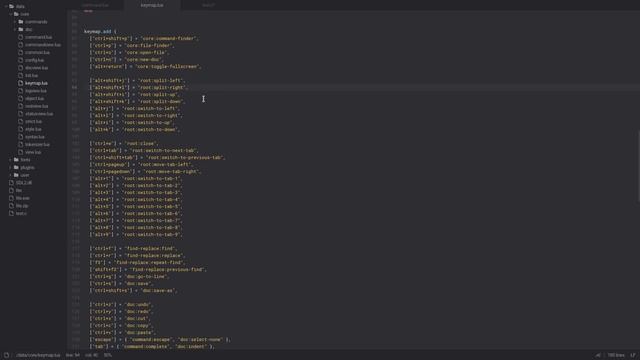Click the LF line-ending indicator
Image resolution: width=640 pixels, height=360 pixels.
(633, 355)
